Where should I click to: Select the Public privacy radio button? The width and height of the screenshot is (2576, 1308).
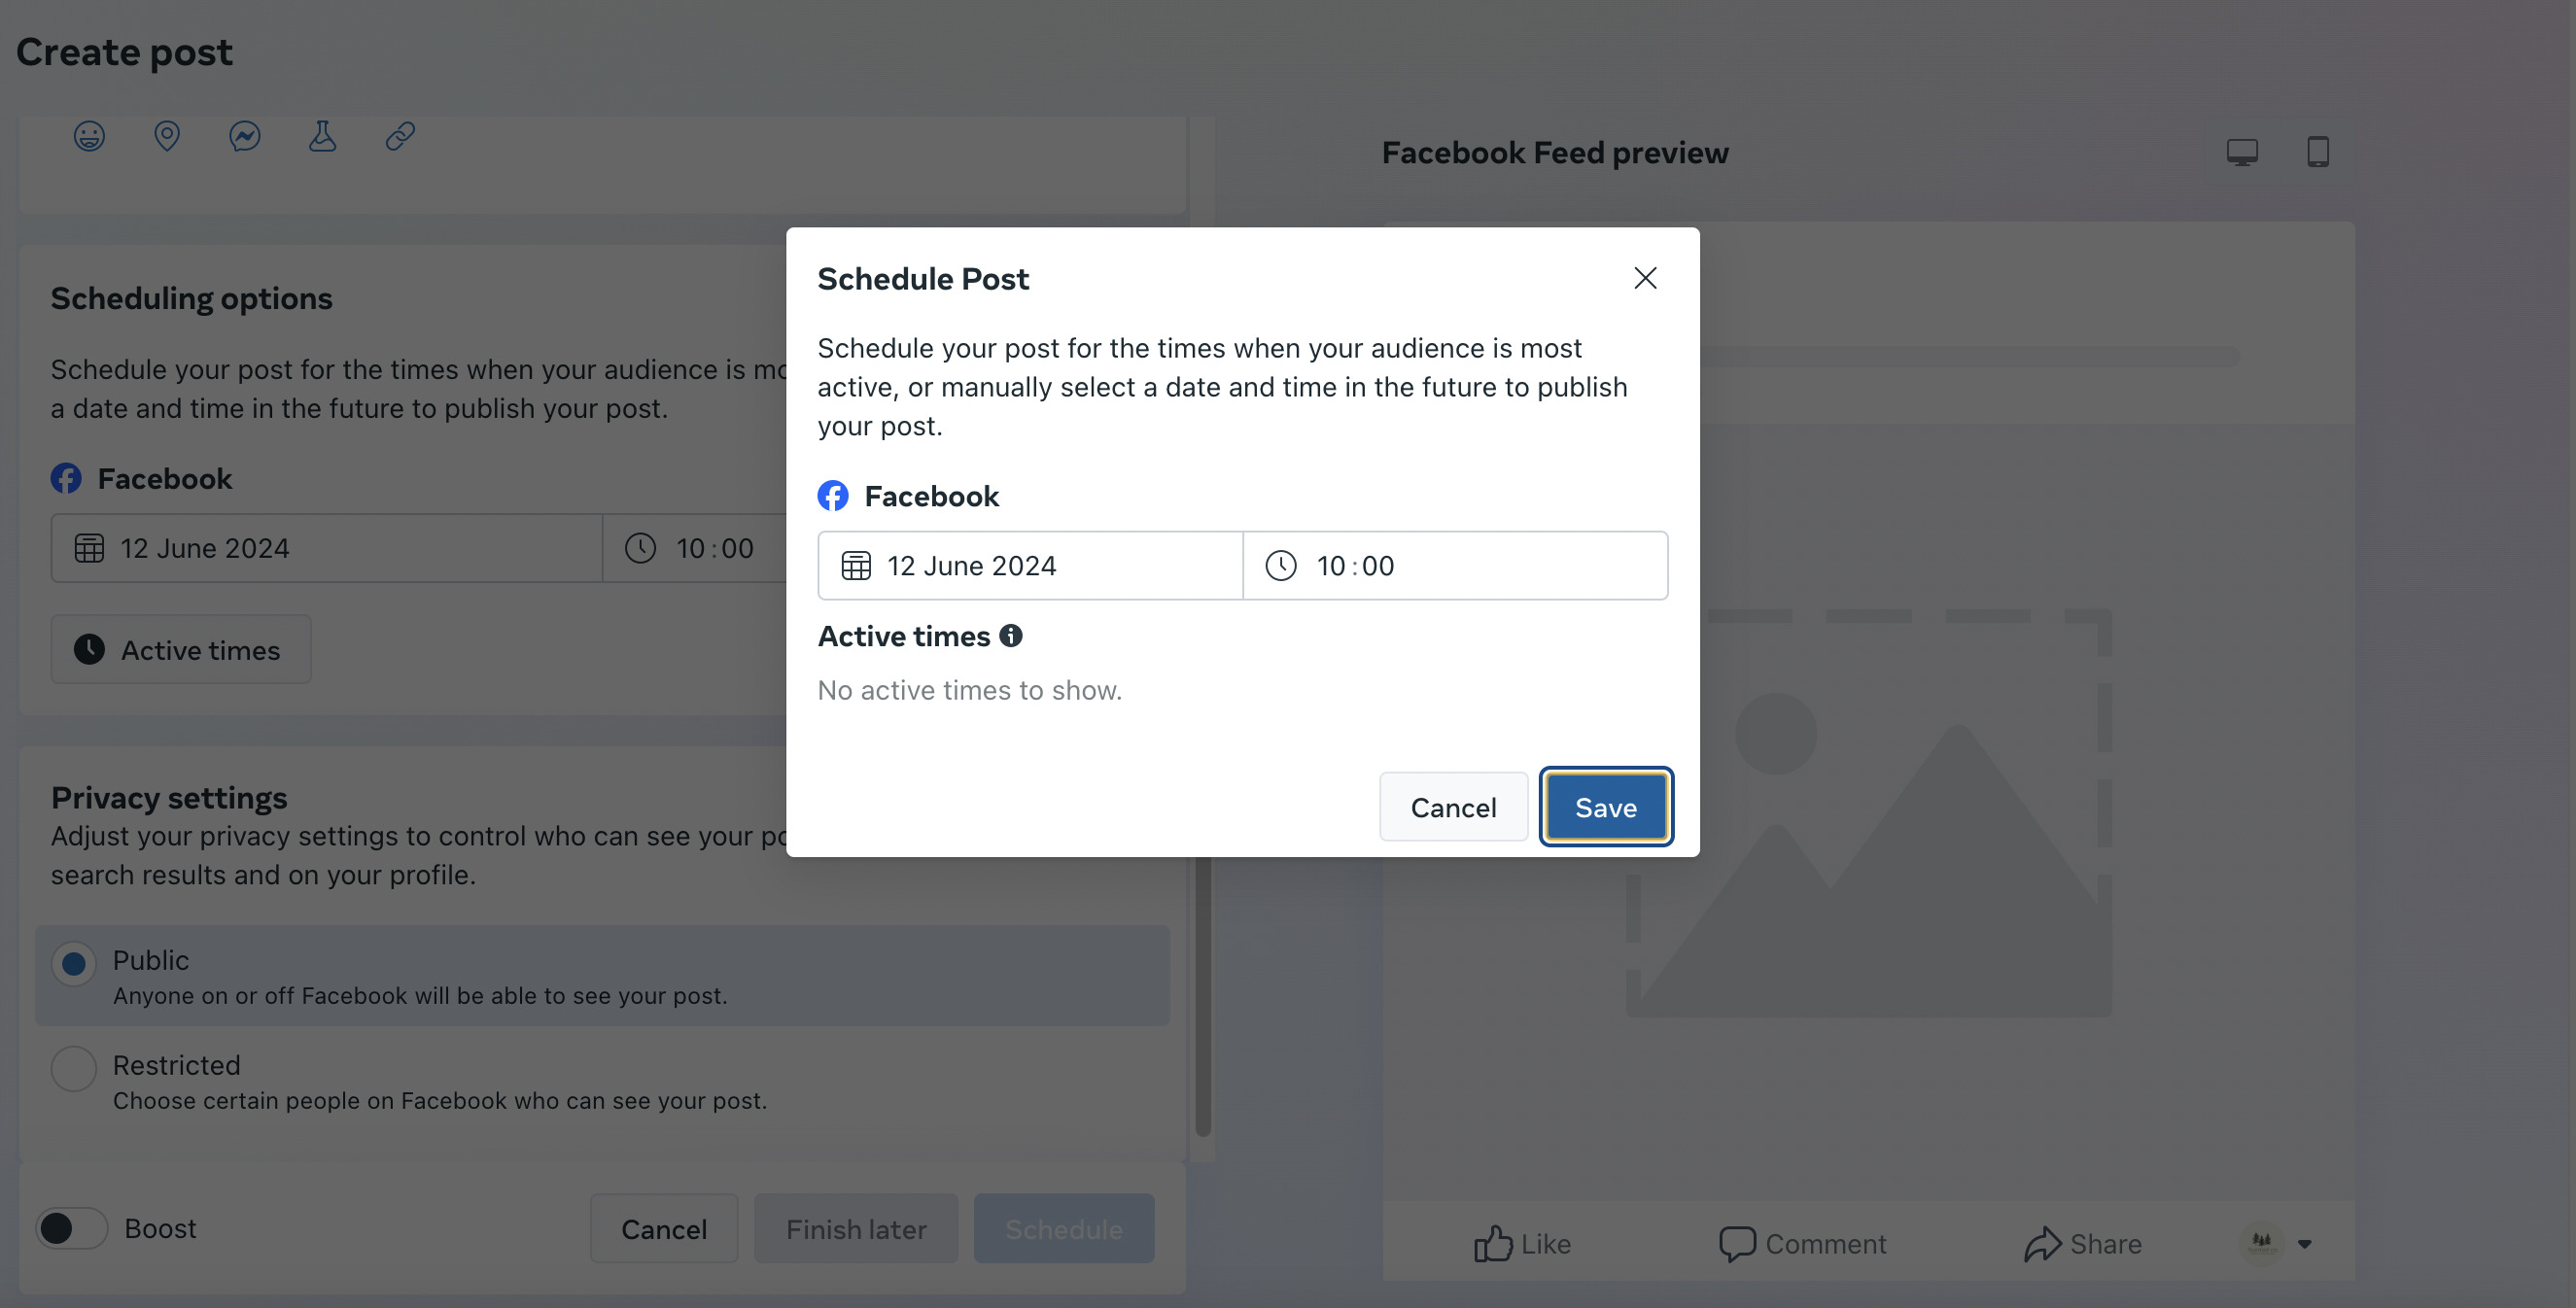74,963
